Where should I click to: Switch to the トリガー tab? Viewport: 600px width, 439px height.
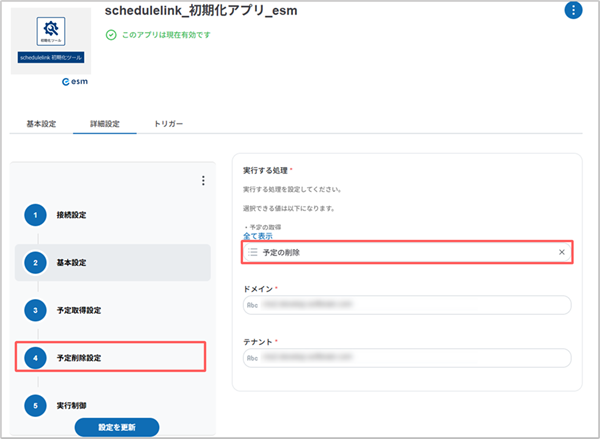168,124
